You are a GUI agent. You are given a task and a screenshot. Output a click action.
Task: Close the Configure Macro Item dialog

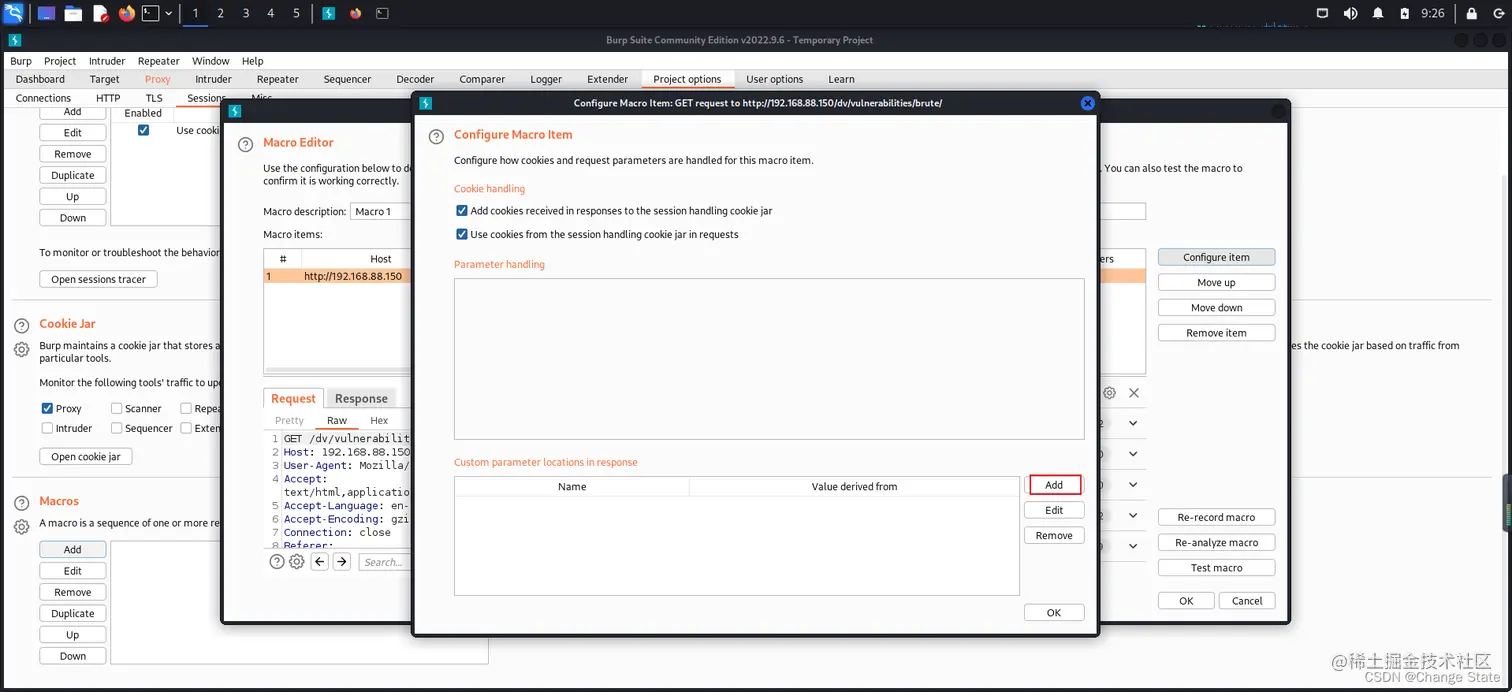pos(1088,103)
